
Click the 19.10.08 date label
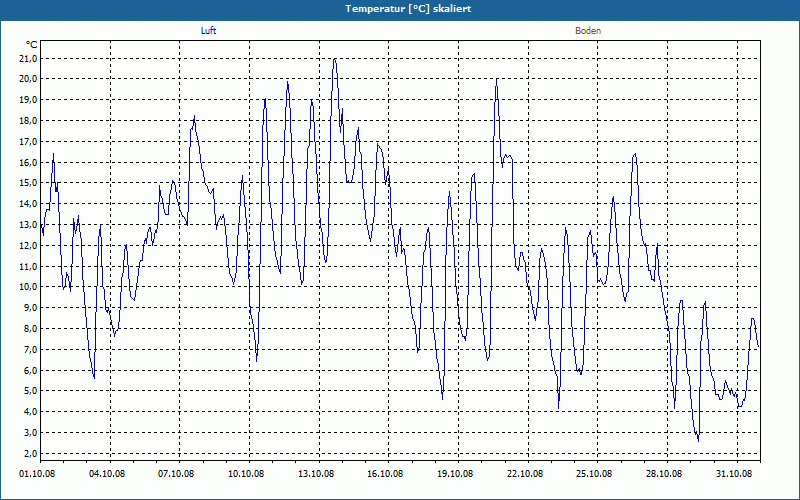click(455, 474)
